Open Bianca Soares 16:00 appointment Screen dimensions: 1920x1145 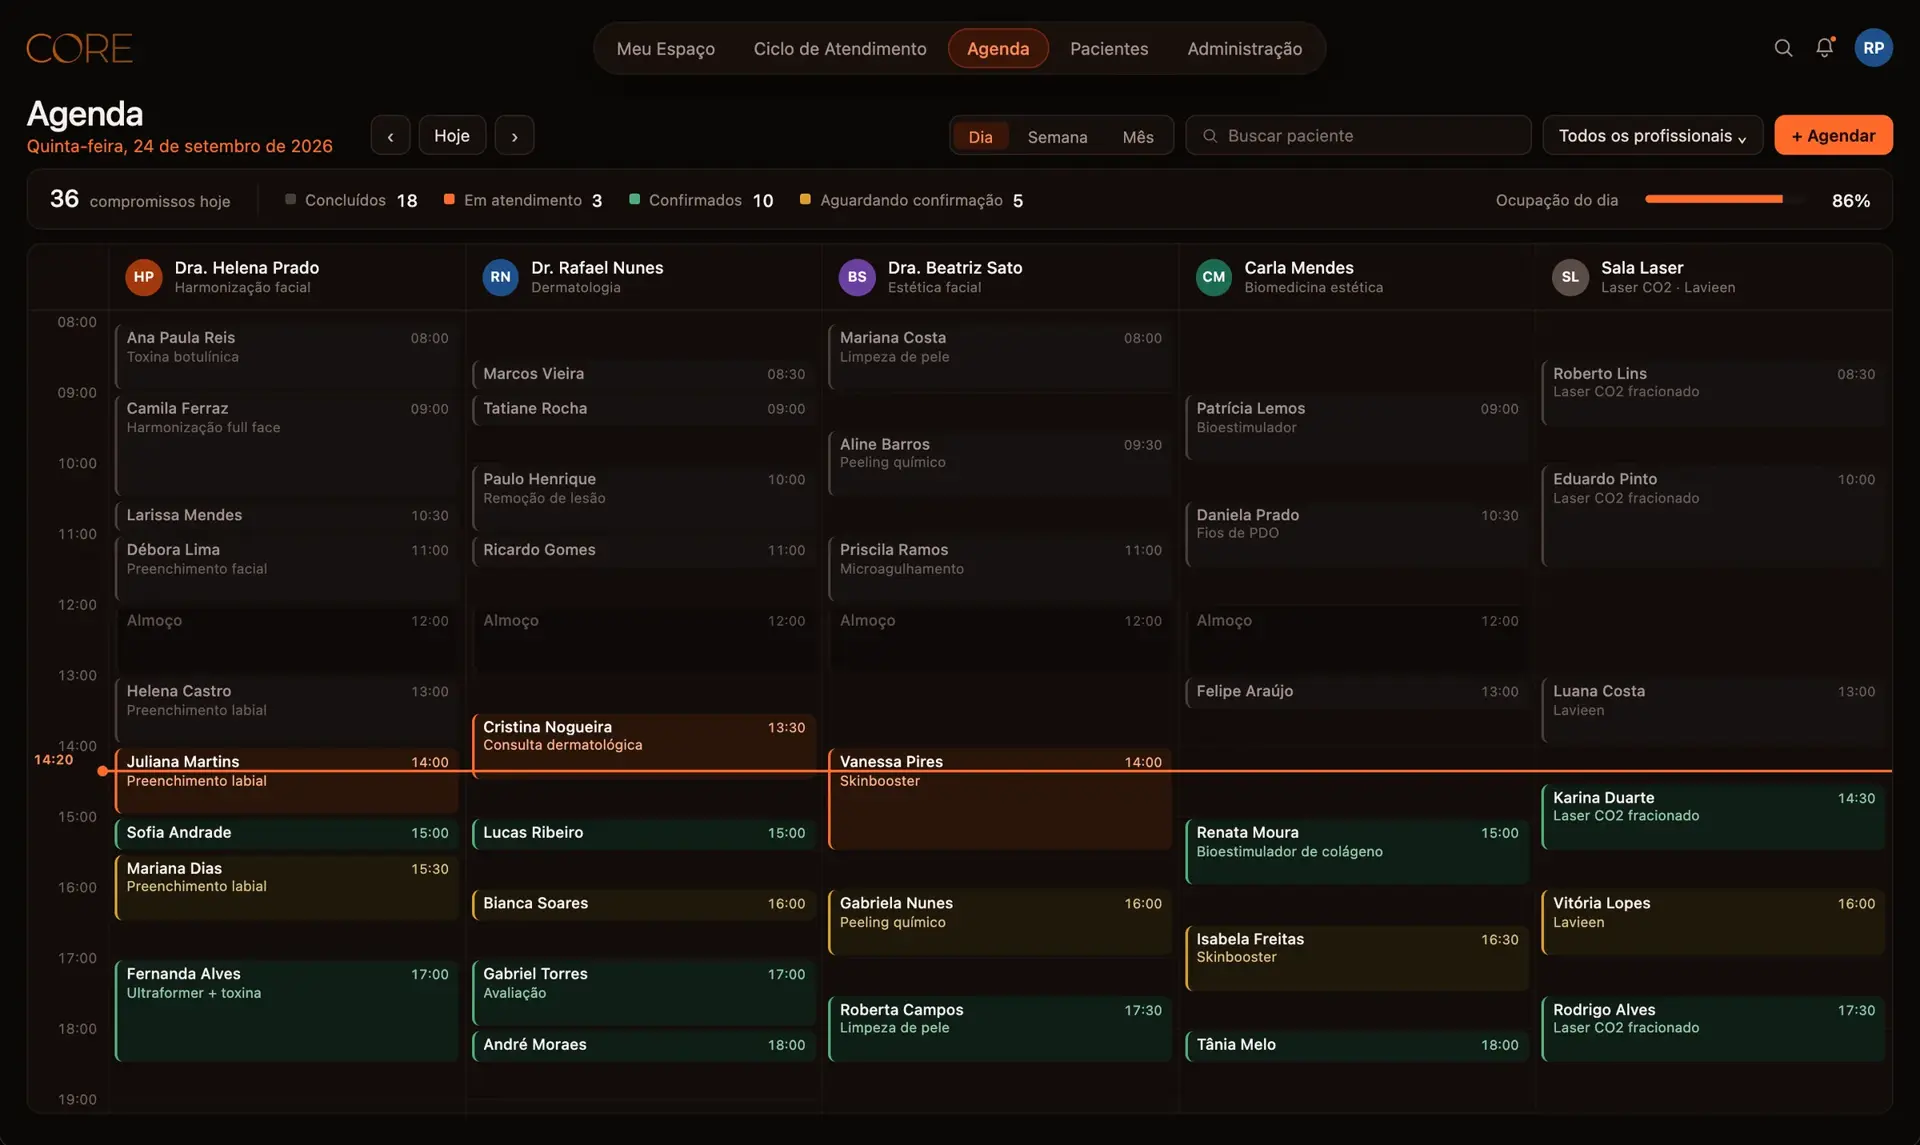644,904
